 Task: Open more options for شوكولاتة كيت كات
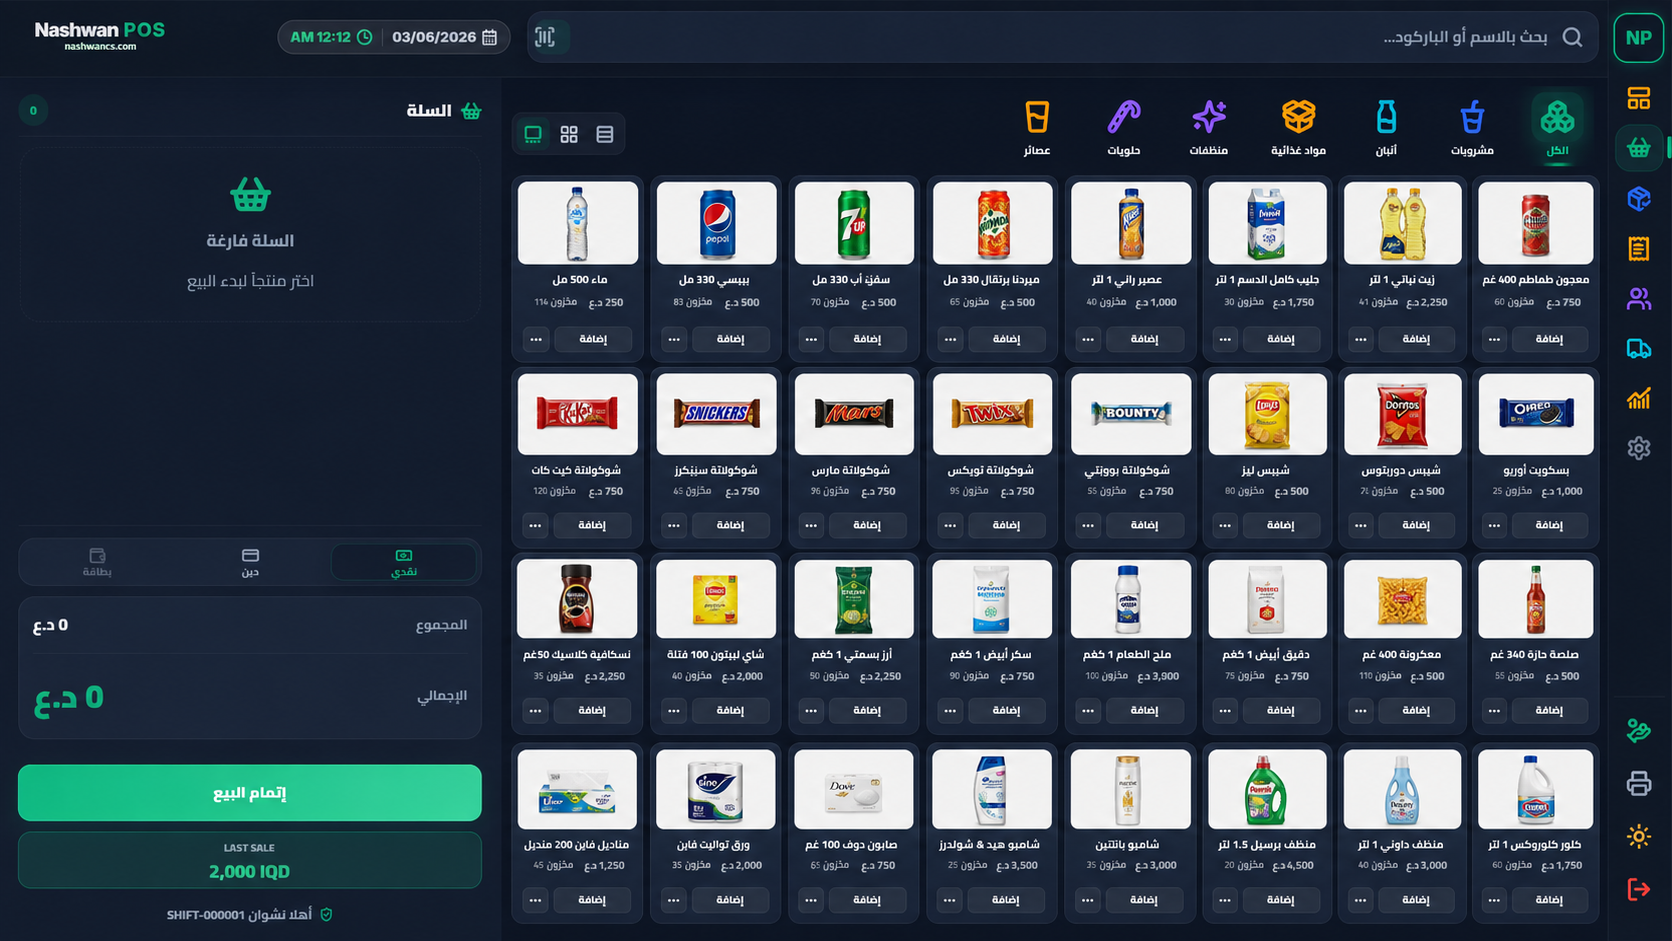pos(535,525)
